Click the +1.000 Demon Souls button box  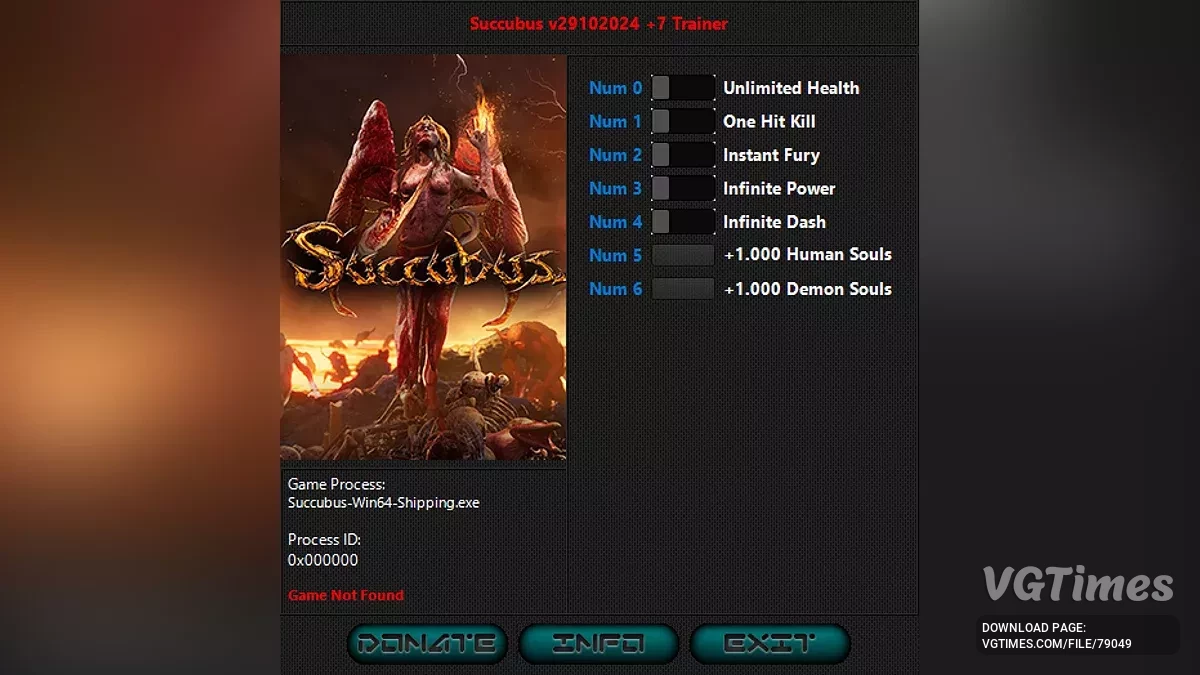coord(683,289)
